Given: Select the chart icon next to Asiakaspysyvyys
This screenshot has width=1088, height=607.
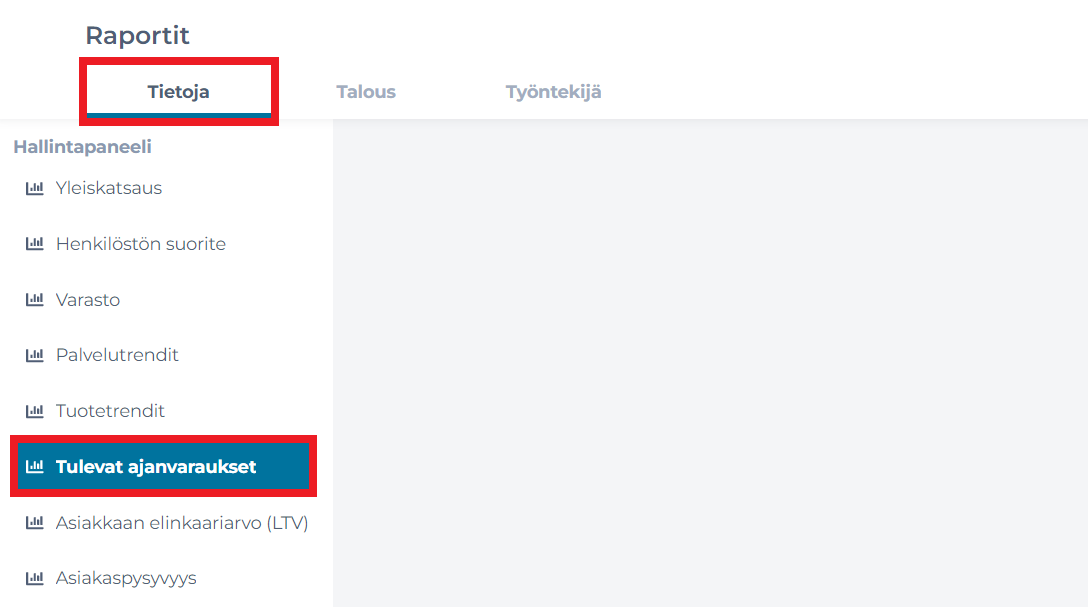Looking at the screenshot, I should click(x=35, y=578).
